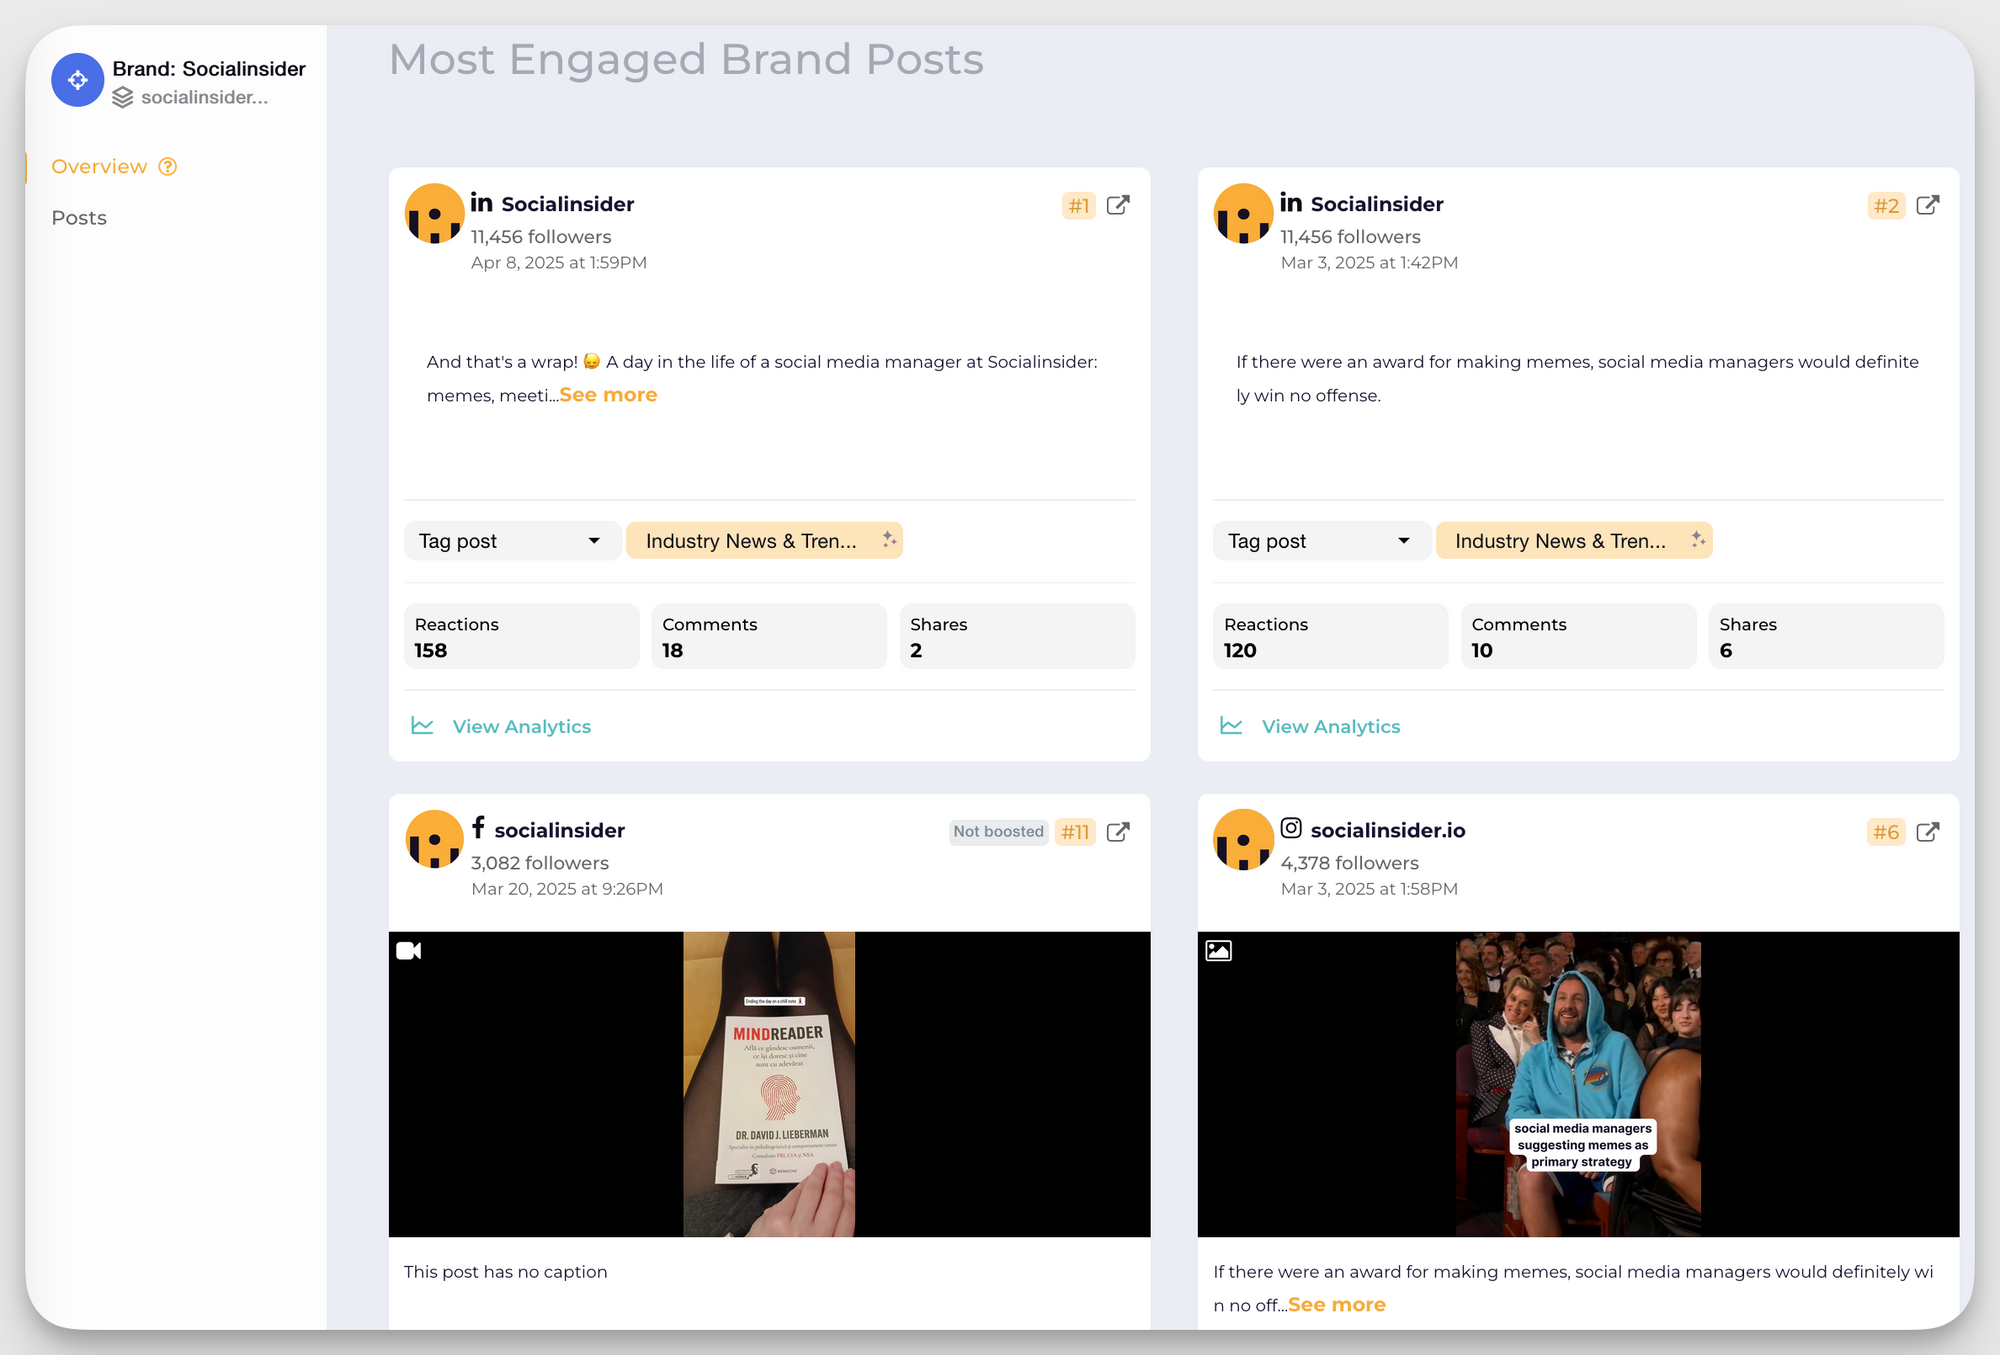Click Comments 10 stat on post #2
2000x1355 pixels.
1578,636
